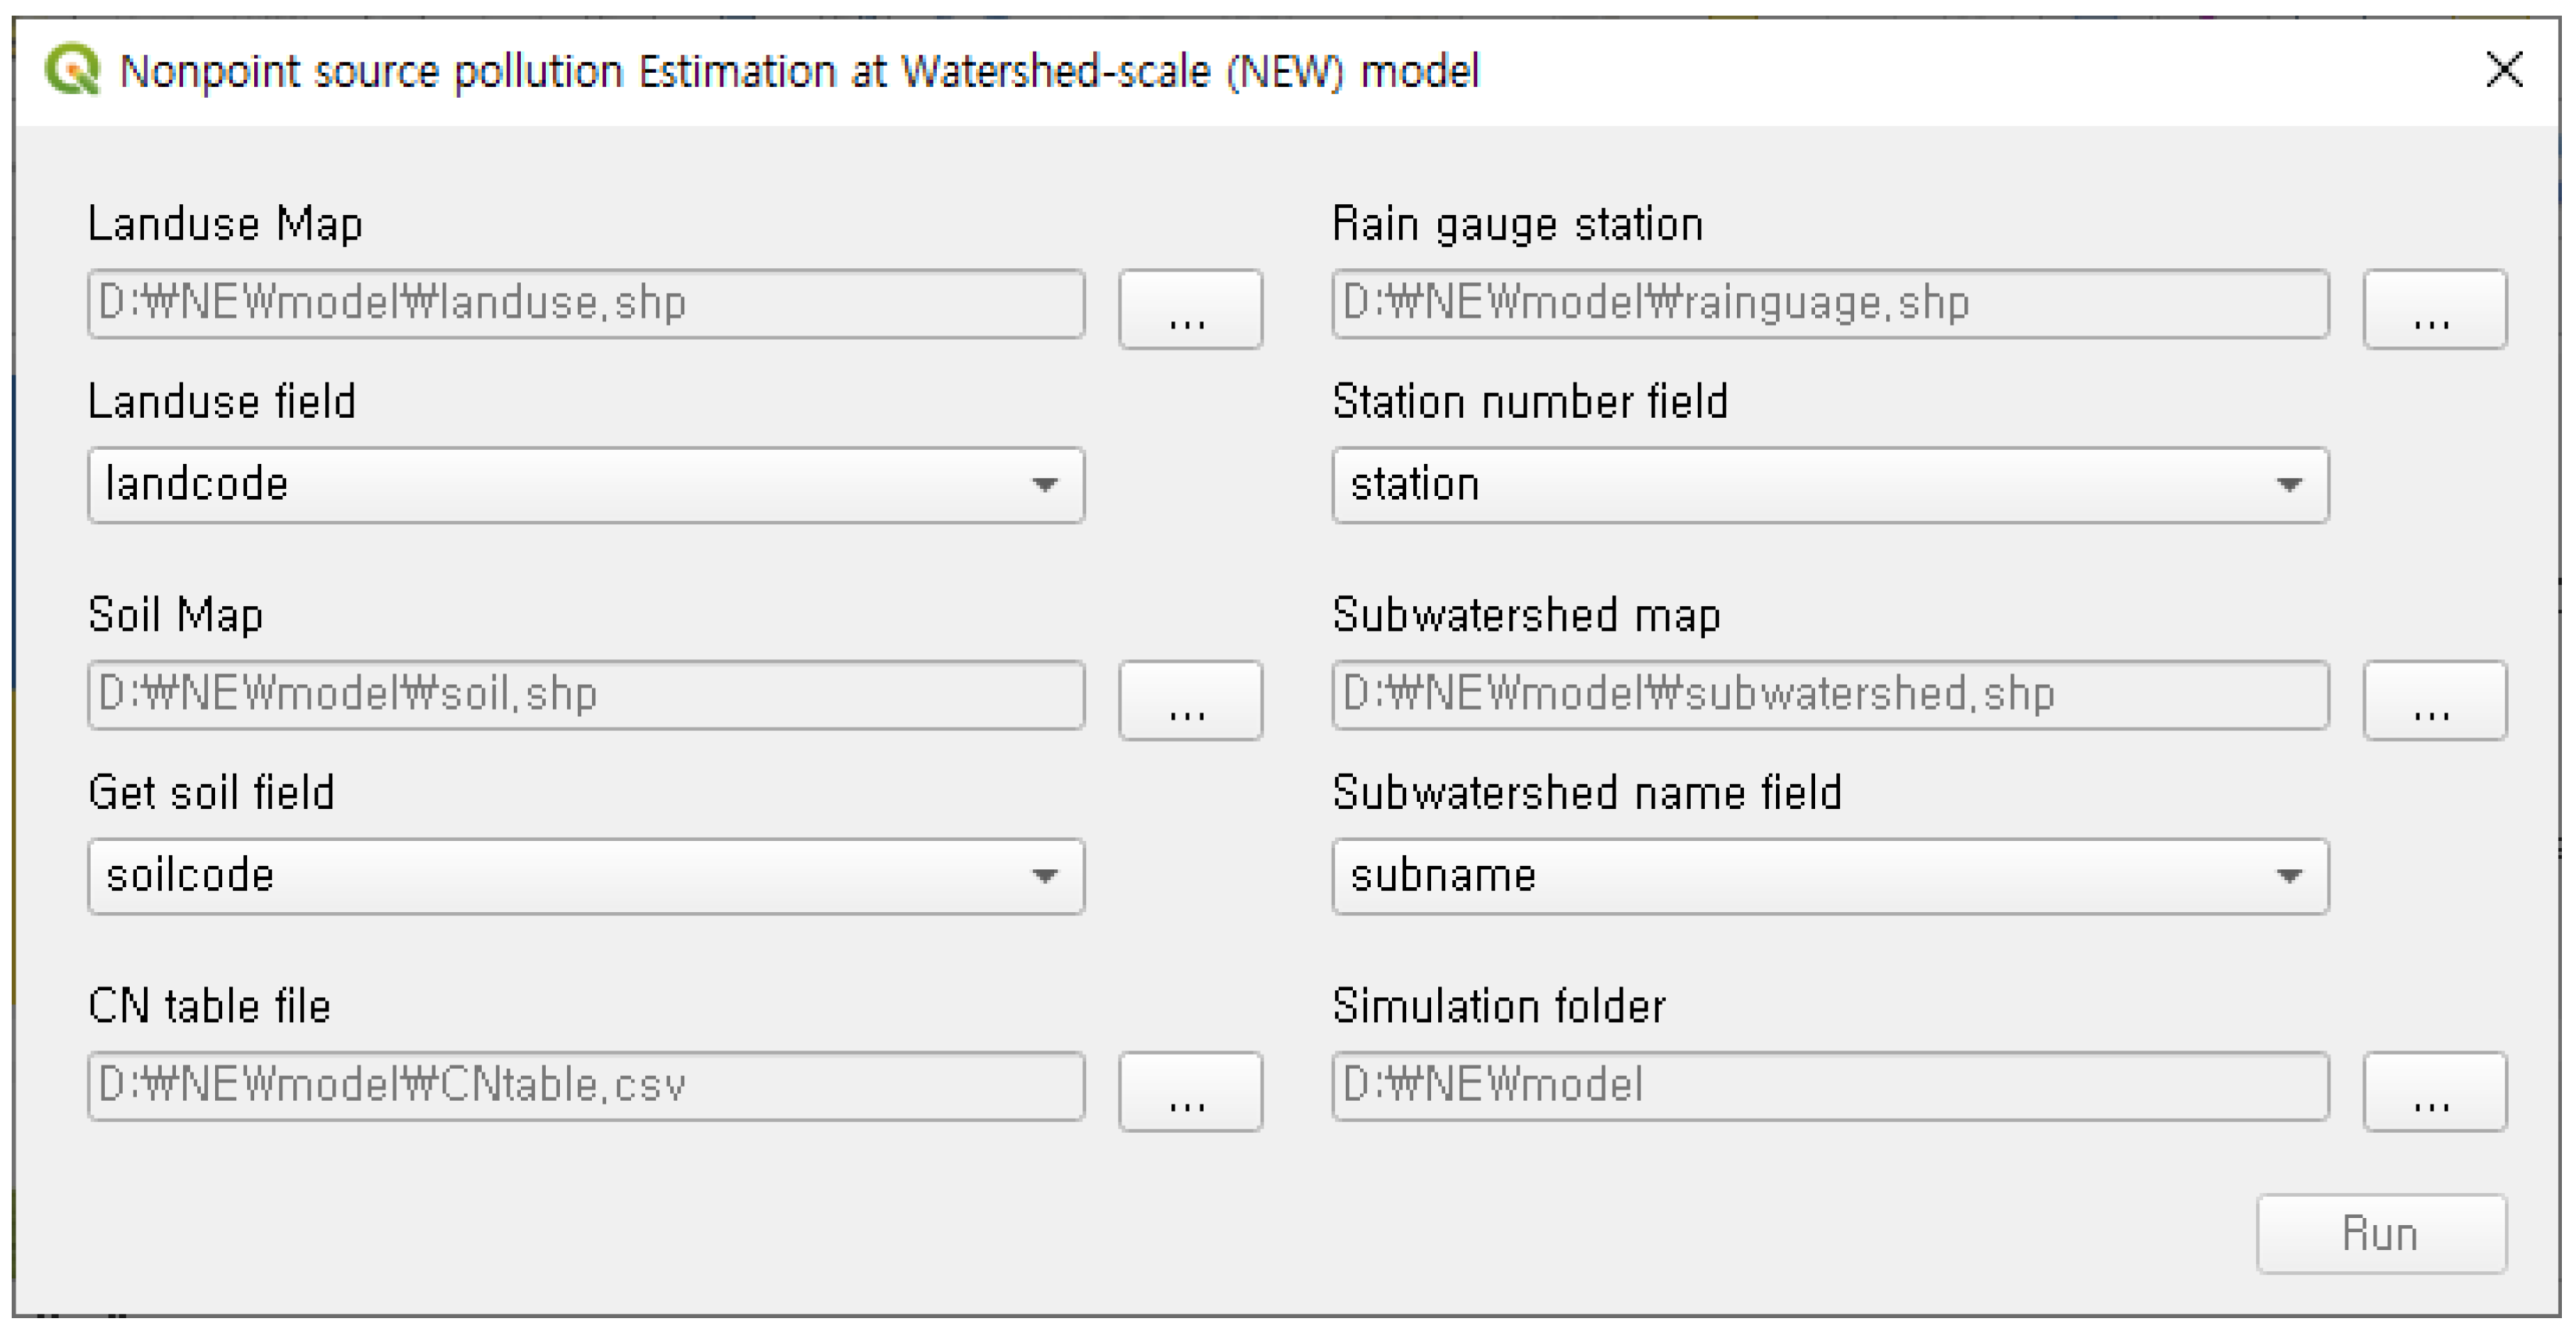Viewport: 2576px width, 1333px height.
Task: Browse for the Simulation folder
Action: (2434, 1091)
